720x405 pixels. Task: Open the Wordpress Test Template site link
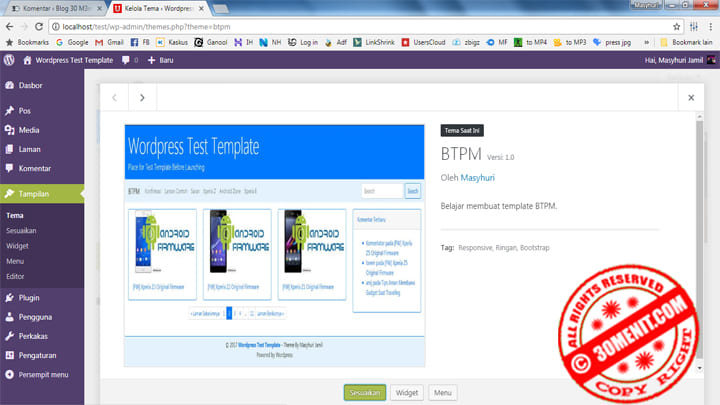[x=68, y=60]
